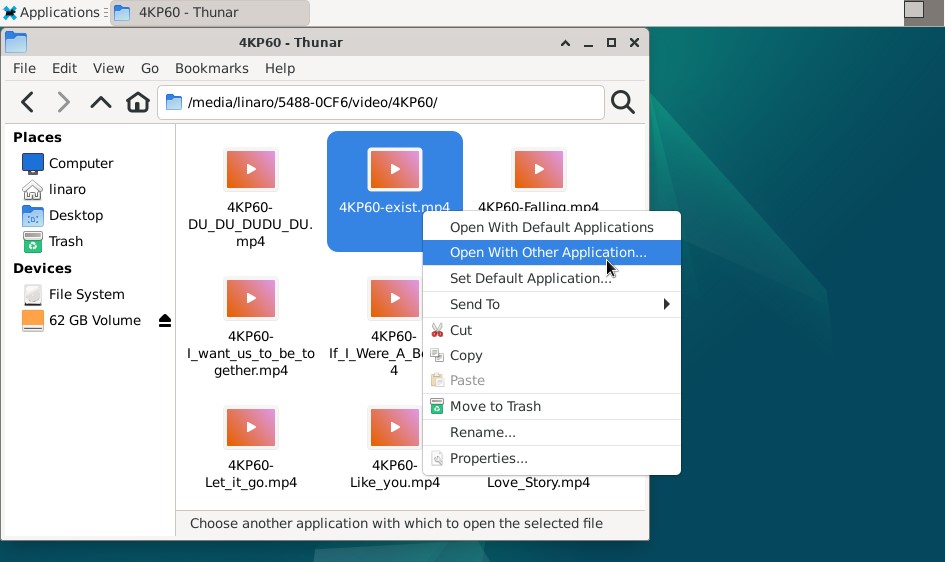Viewport: 945px width, 562px height.
Task: Click the search magnifier icon
Action: tap(623, 102)
